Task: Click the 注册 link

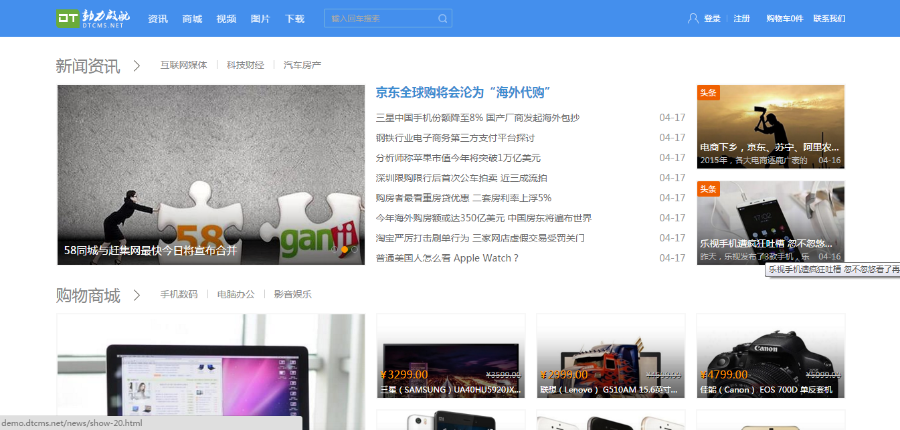Action: point(742,18)
